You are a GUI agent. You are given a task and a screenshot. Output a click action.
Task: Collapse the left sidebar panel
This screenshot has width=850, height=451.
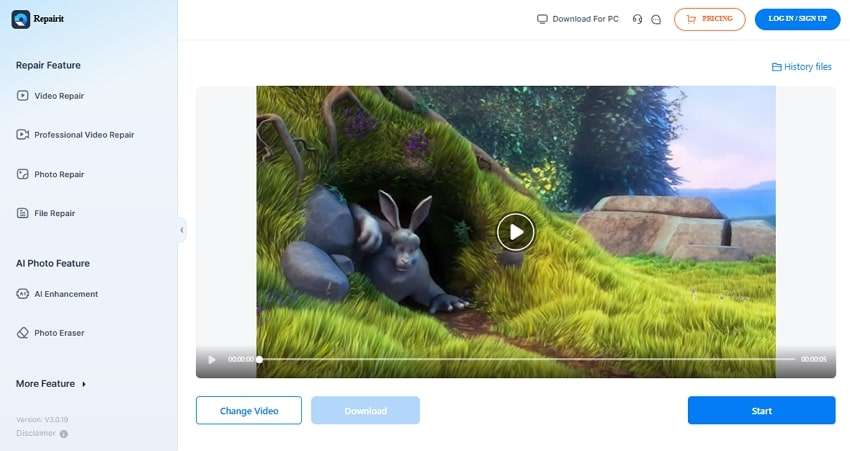(182, 230)
